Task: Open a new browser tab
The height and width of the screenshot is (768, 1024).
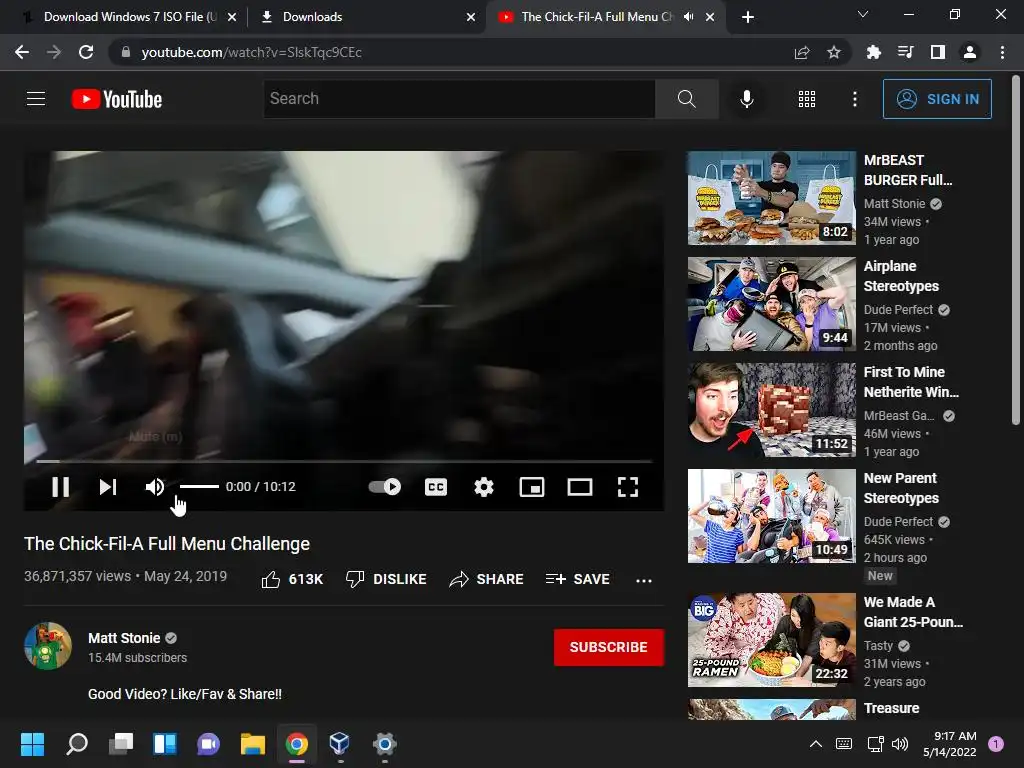Action: 748,17
